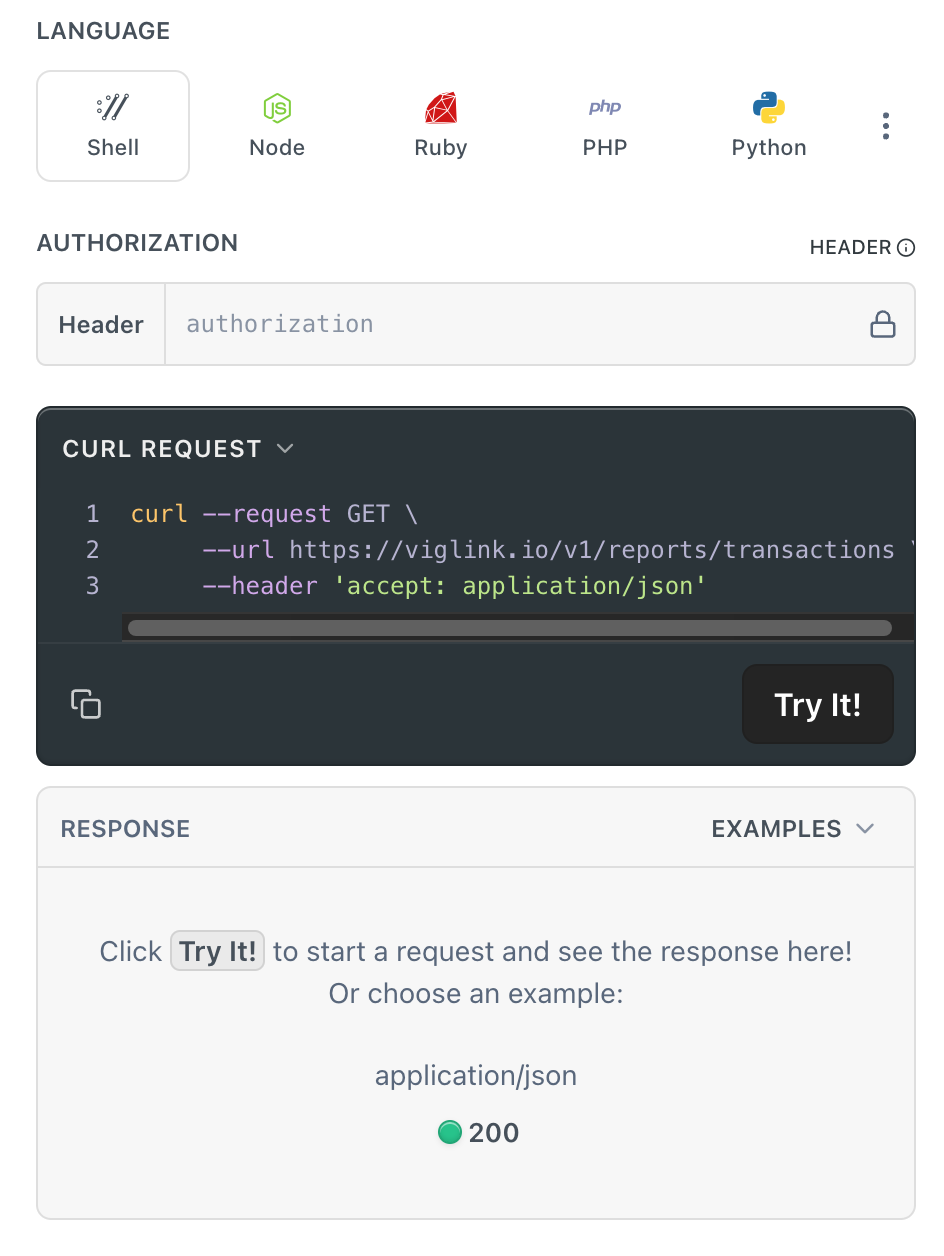944x1256 pixels.
Task: Open the EXAMPLES dropdown in Response
Action: (x=792, y=829)
